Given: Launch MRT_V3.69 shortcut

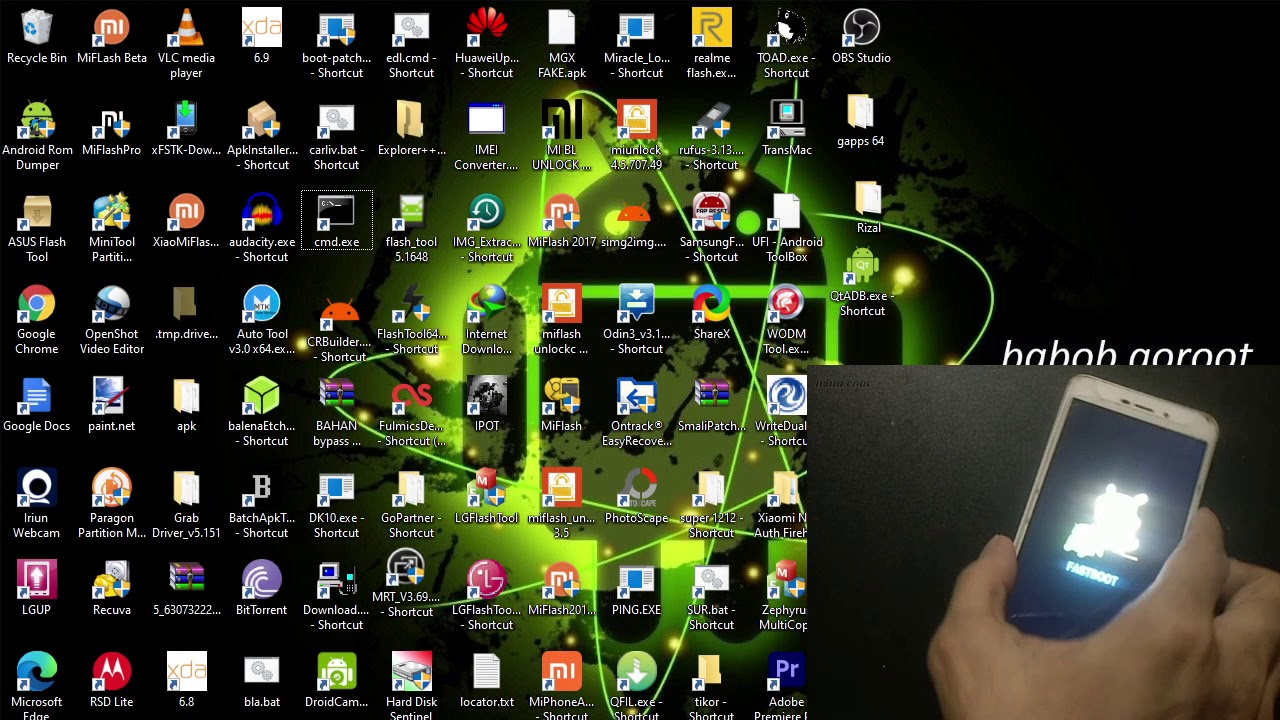Looking at the screenshot, I should pyautogui.click(x=406, y=568).
